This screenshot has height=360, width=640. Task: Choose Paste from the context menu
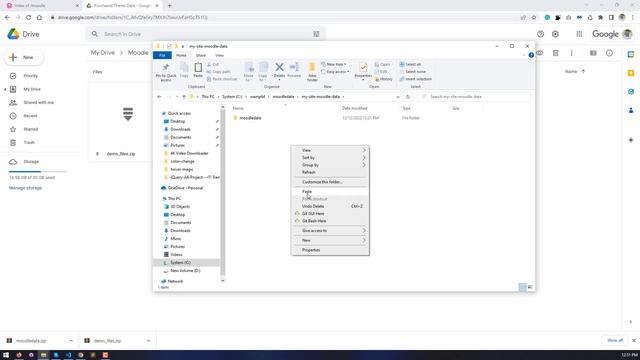(x=330, y=191)
